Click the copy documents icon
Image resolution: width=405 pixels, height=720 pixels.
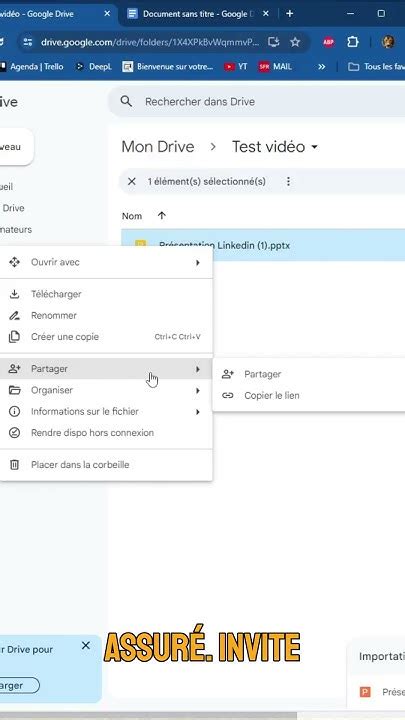[15, 337]
